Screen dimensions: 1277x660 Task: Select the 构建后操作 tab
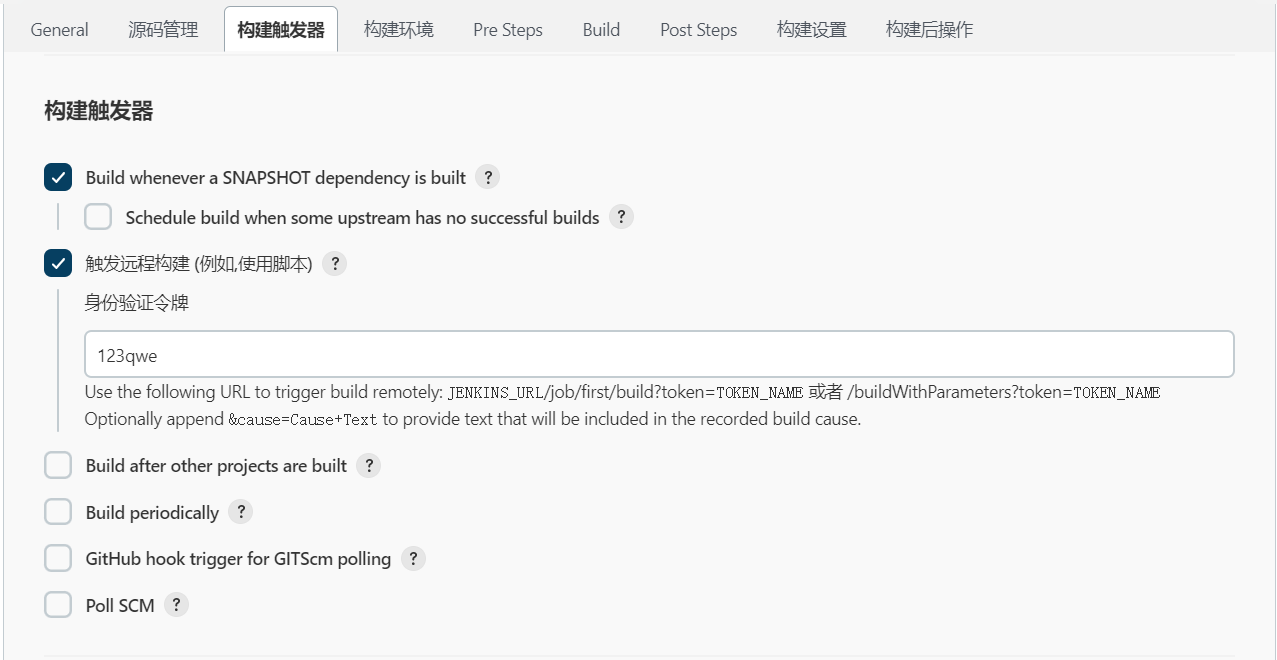click(929, 30)
